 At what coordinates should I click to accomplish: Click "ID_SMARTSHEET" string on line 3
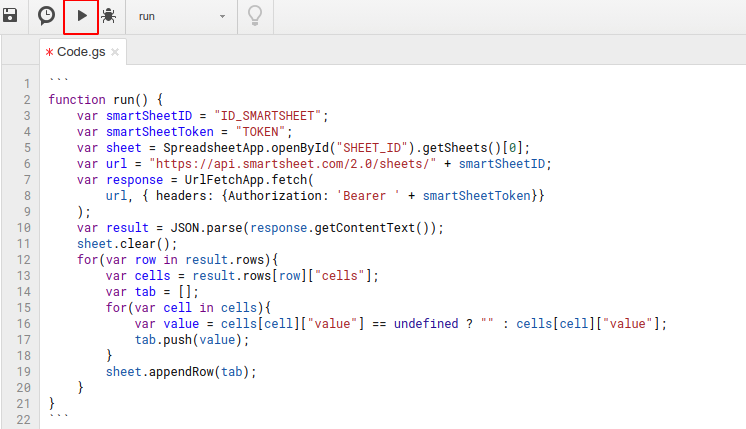[x=267, y=116]
